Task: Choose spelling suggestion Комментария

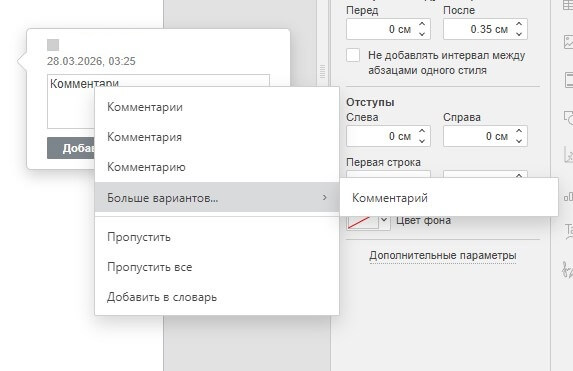Action: [x=217, y=137]
